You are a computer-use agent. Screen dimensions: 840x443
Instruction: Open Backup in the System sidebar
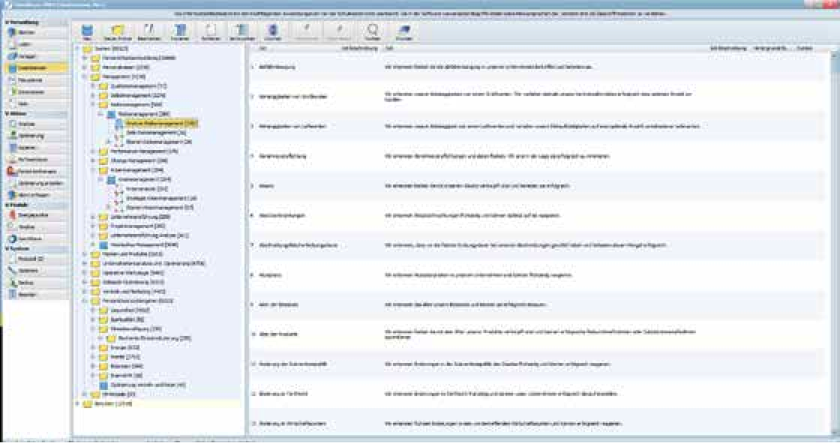coord(28,283)
